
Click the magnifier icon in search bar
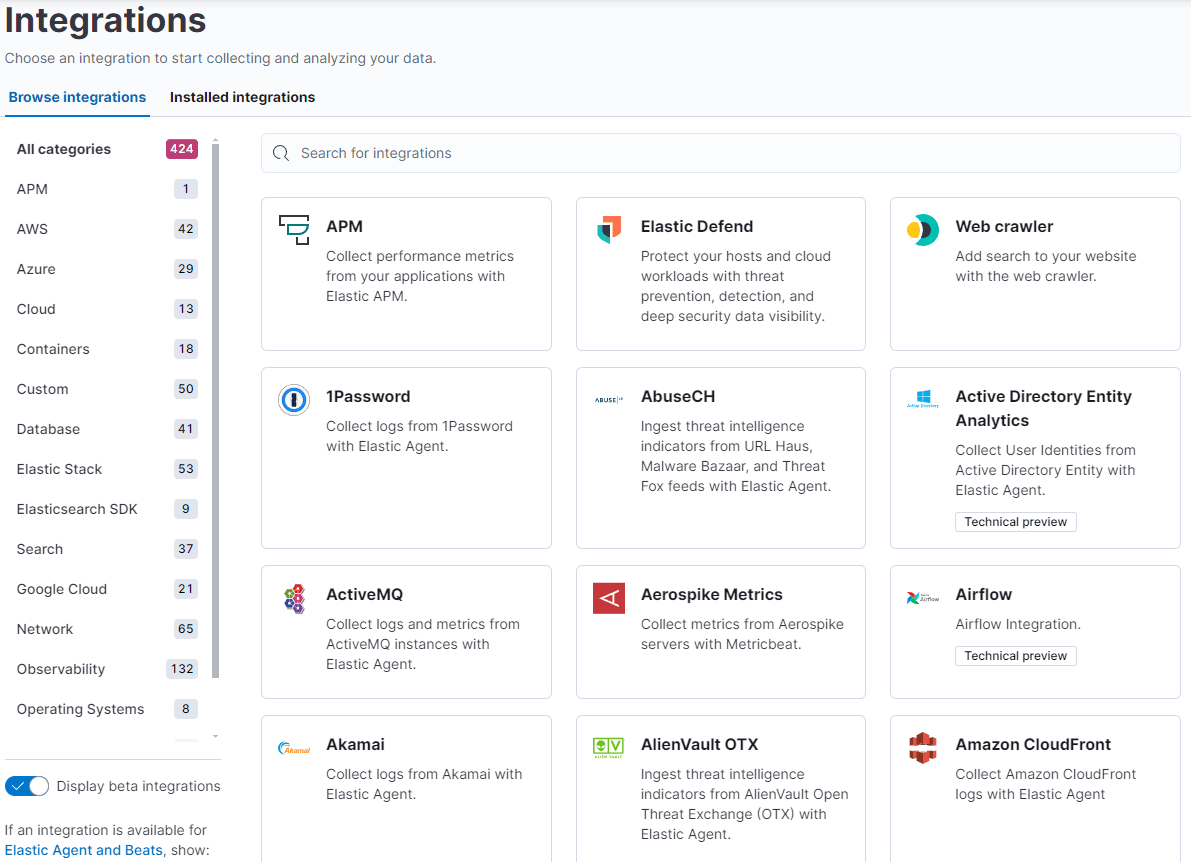tap(281, 153)
